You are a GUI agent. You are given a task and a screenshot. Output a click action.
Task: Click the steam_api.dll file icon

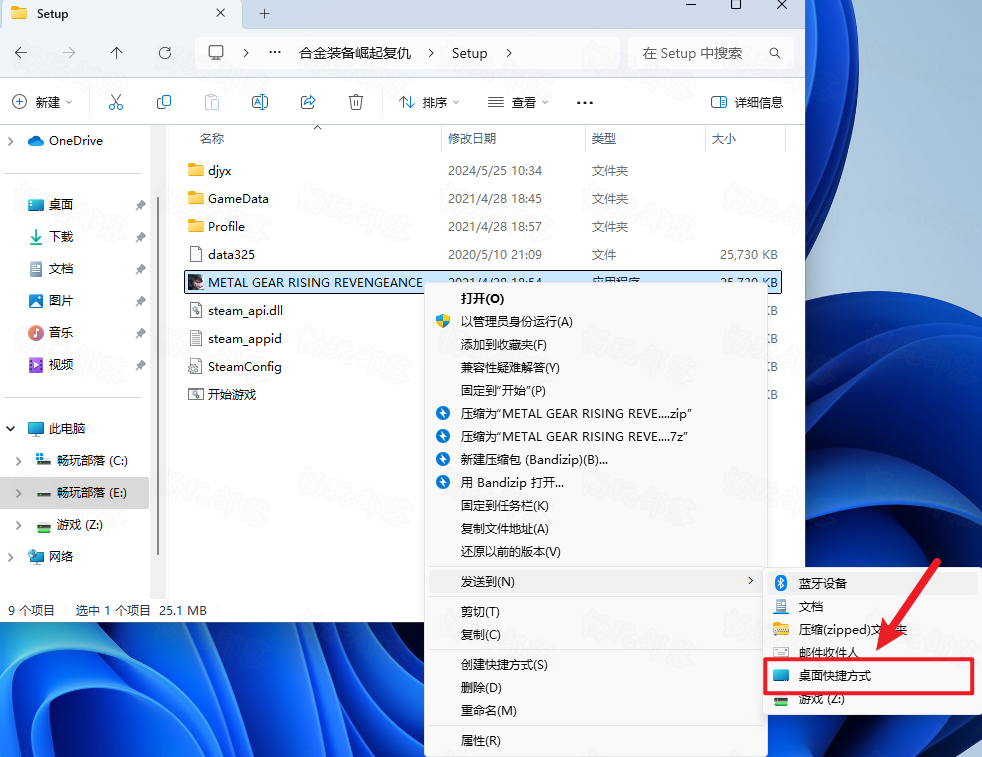pyautogui.click(x=196, y=311)
